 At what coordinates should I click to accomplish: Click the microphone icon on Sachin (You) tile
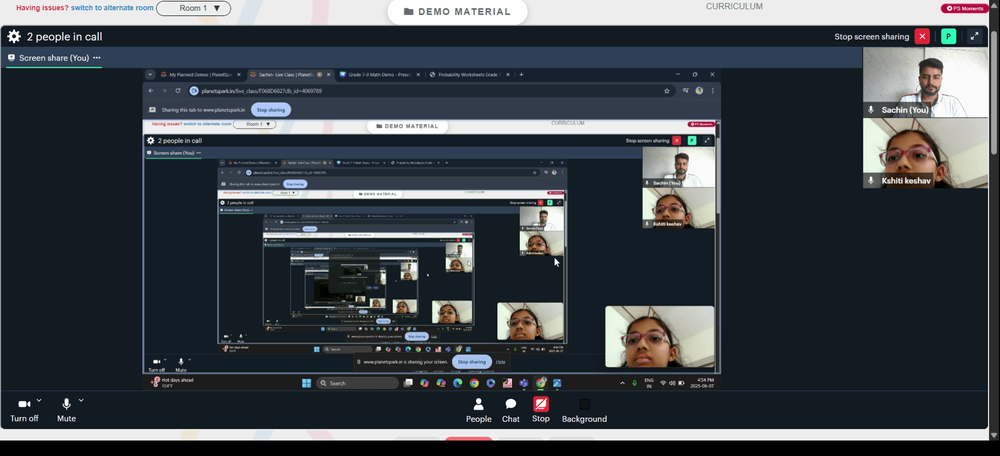[871, 110]
